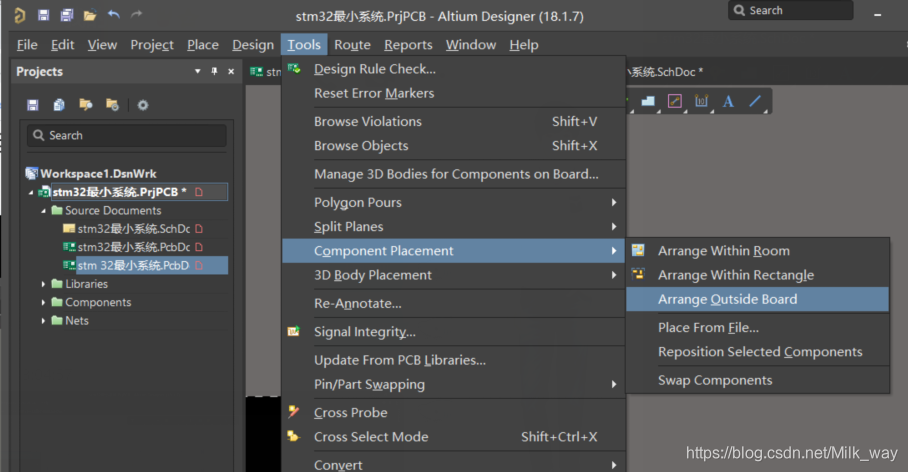Open the Place menu
This screenshot has width=908, height=472.
tap(203, 45)
